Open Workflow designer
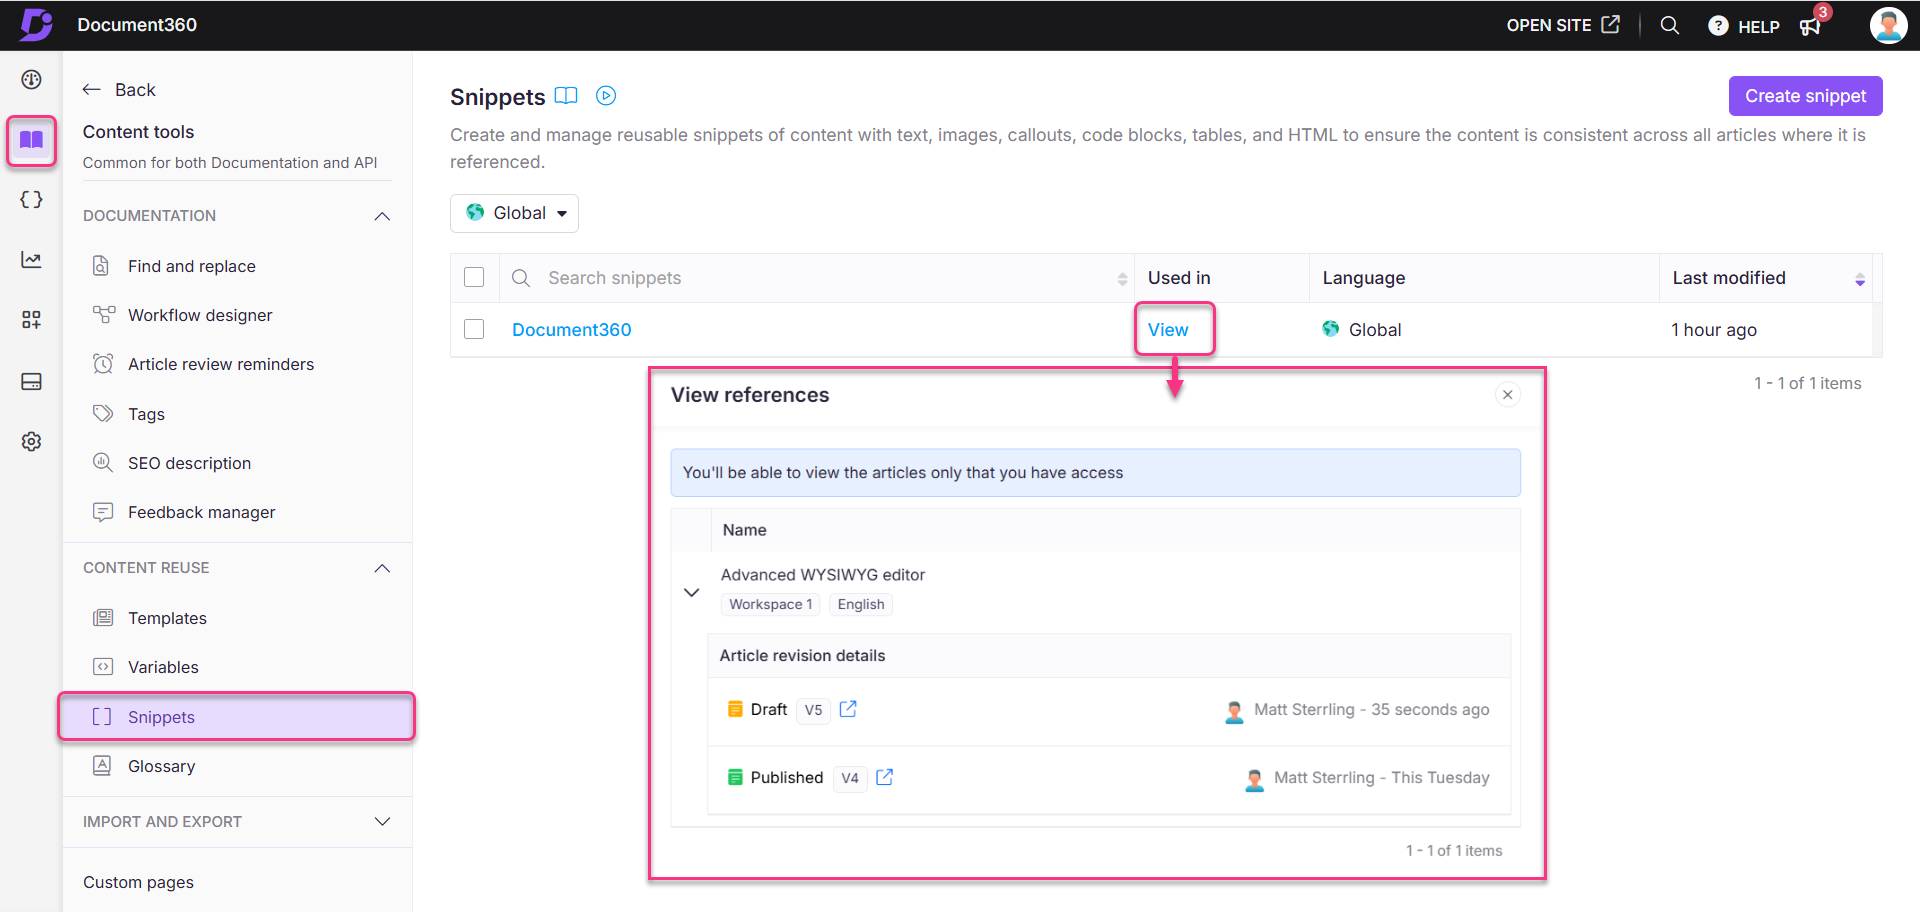This screenshot has width=1920, height=912. point(200,315)
